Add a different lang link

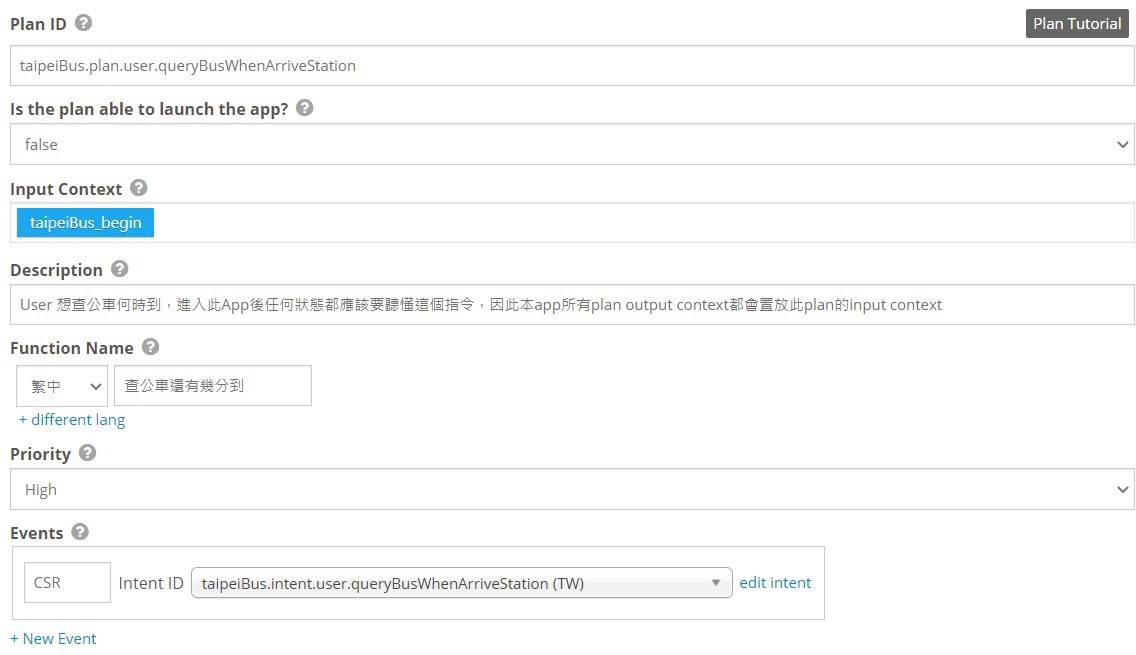(x=72, y=420)
